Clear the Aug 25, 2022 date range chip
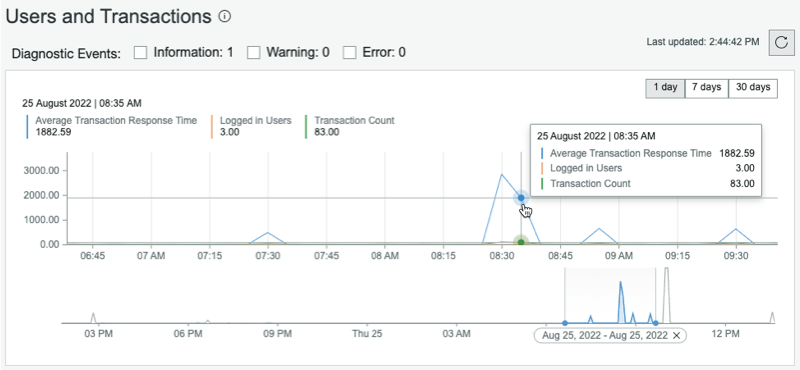800x370 pixels. click(x=677, y=335)
